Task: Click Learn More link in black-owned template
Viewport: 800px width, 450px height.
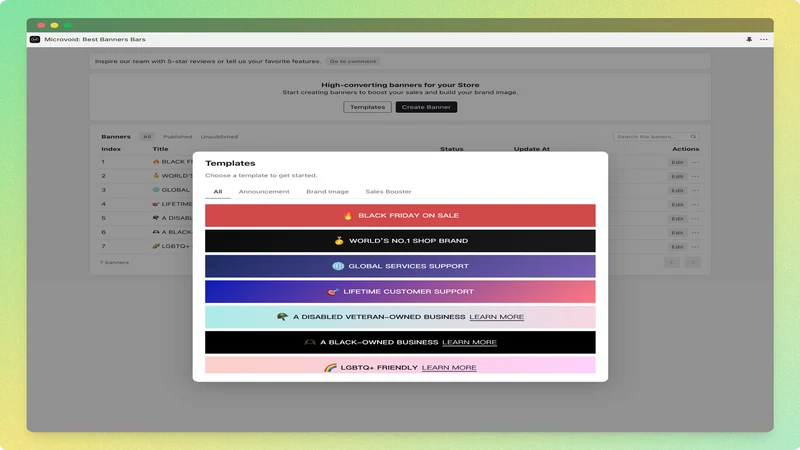Action: point(469,342)
